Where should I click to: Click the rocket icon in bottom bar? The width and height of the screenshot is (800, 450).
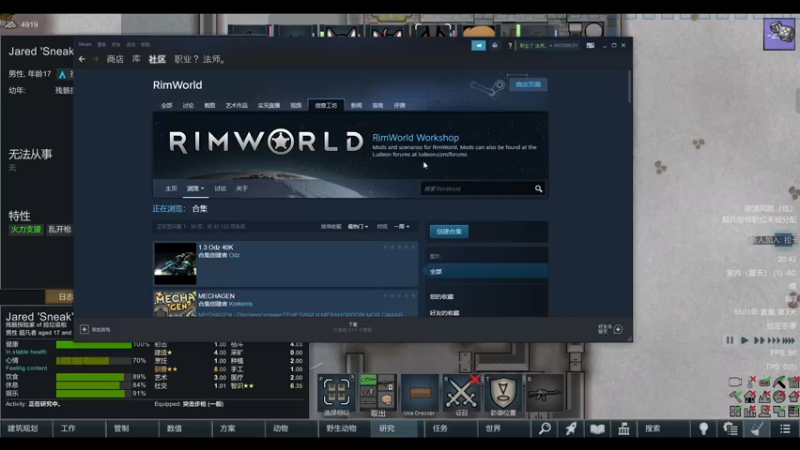(x=571, y=429)
